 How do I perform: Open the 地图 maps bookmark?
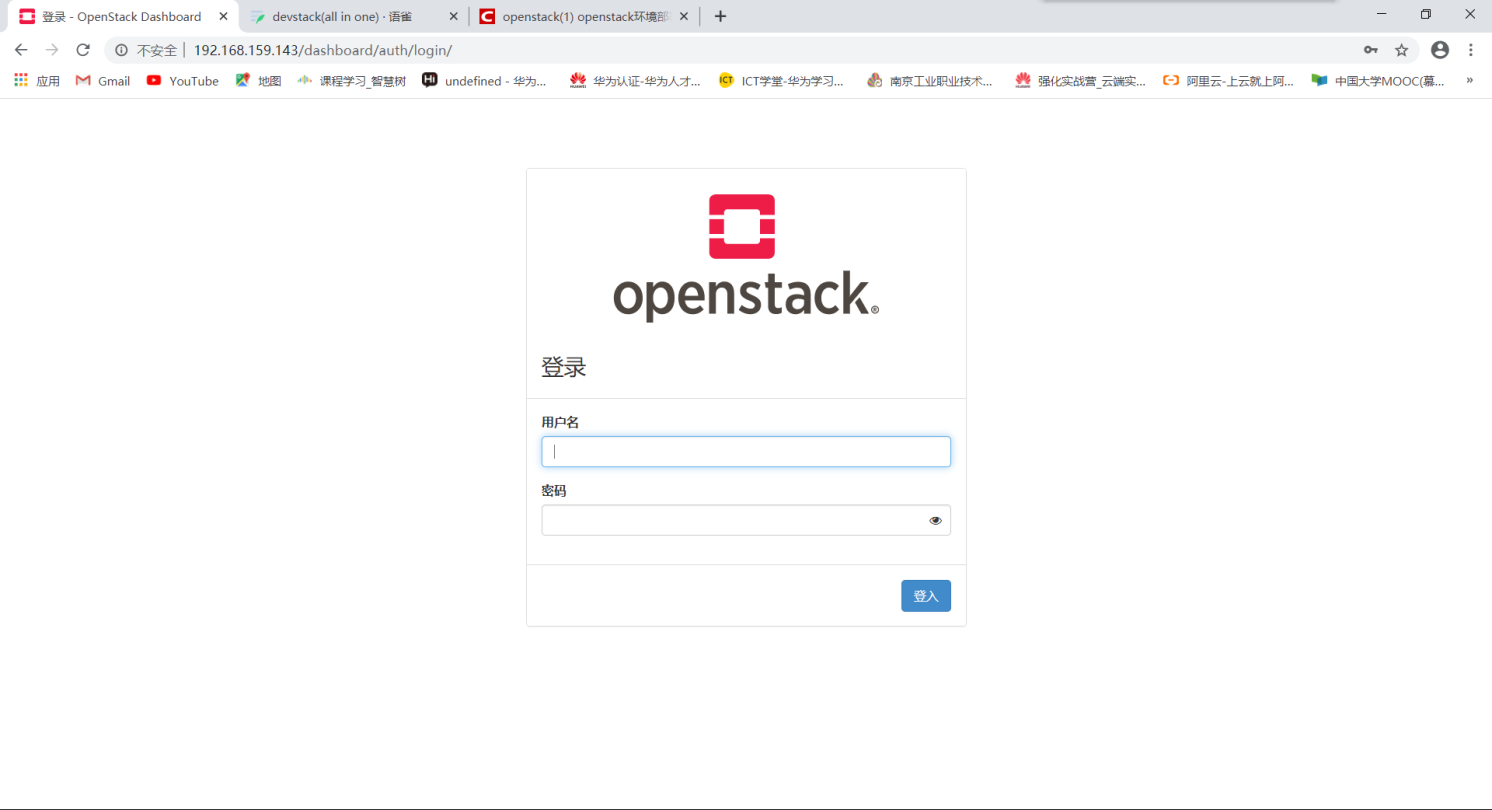258,81
